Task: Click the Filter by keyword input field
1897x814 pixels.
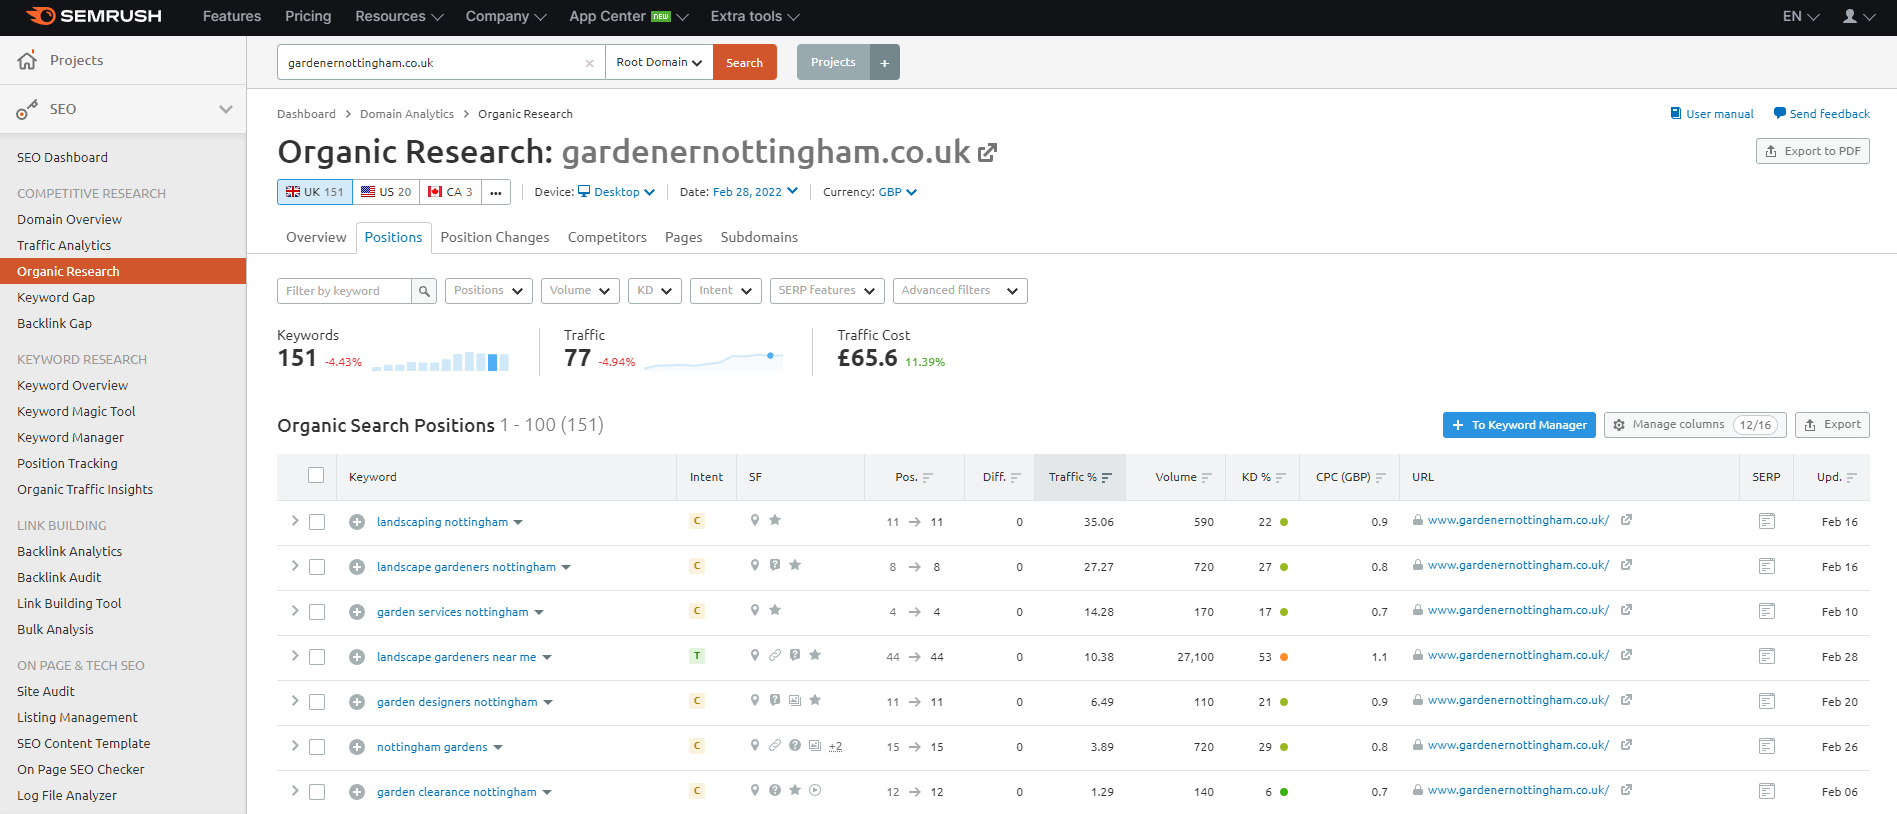Action: pyautogui.click(x=344, y=291)
